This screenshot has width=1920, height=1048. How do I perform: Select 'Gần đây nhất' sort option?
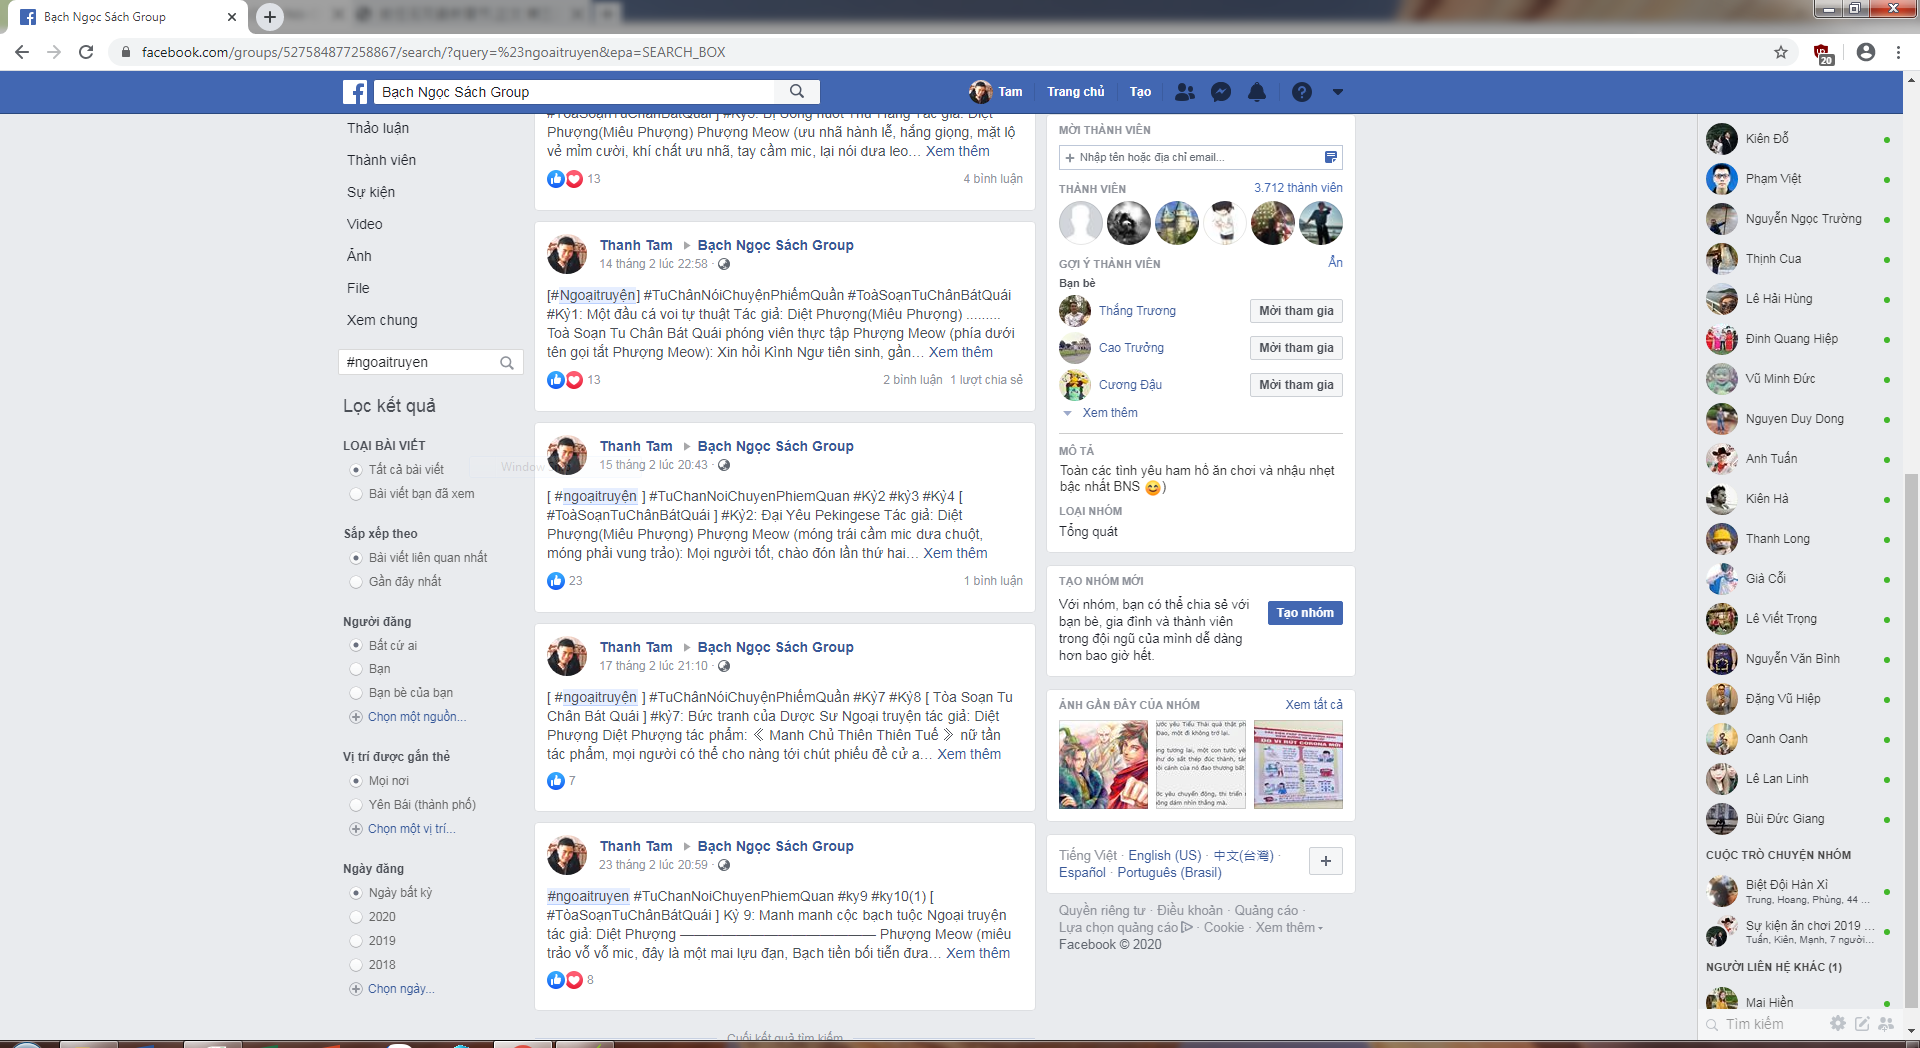coord(356,582)
